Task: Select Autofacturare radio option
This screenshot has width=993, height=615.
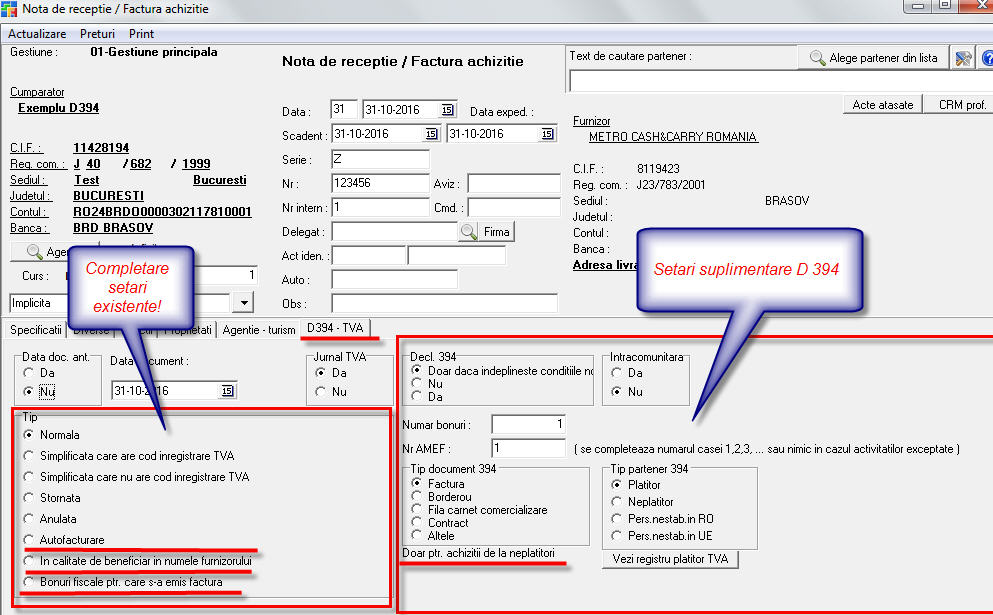Action: pos(29,540)
